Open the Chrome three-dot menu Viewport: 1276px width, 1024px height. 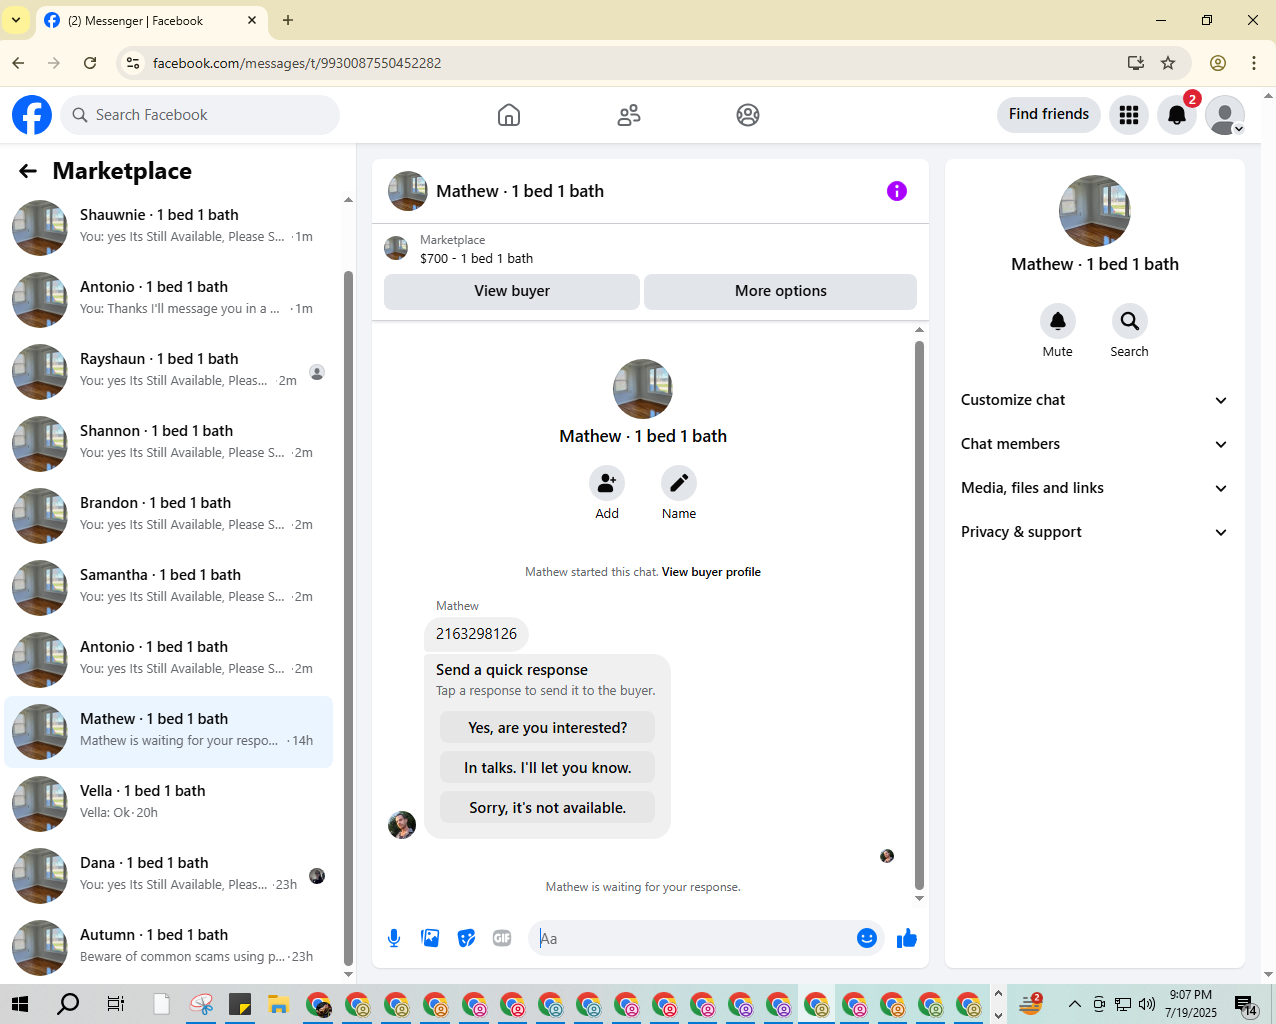[x=1254, y=63]
